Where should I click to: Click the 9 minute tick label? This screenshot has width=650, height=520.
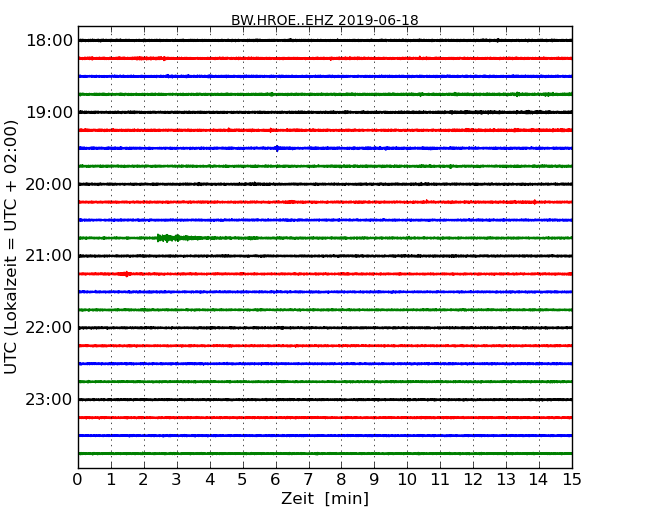pos(374,480)
